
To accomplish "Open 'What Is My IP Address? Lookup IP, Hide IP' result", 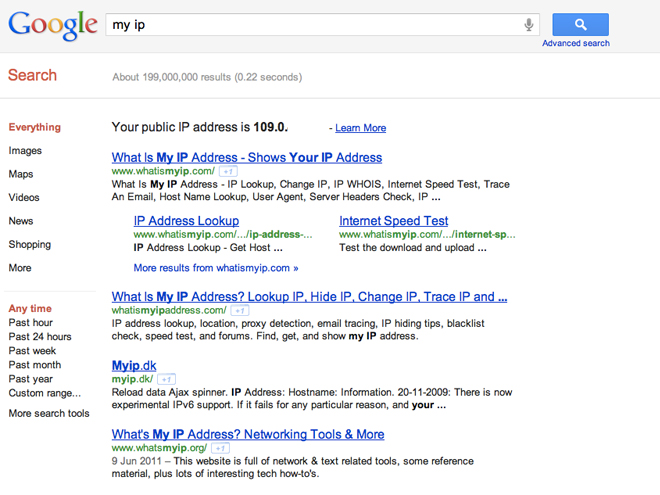I will click(309, 297).
